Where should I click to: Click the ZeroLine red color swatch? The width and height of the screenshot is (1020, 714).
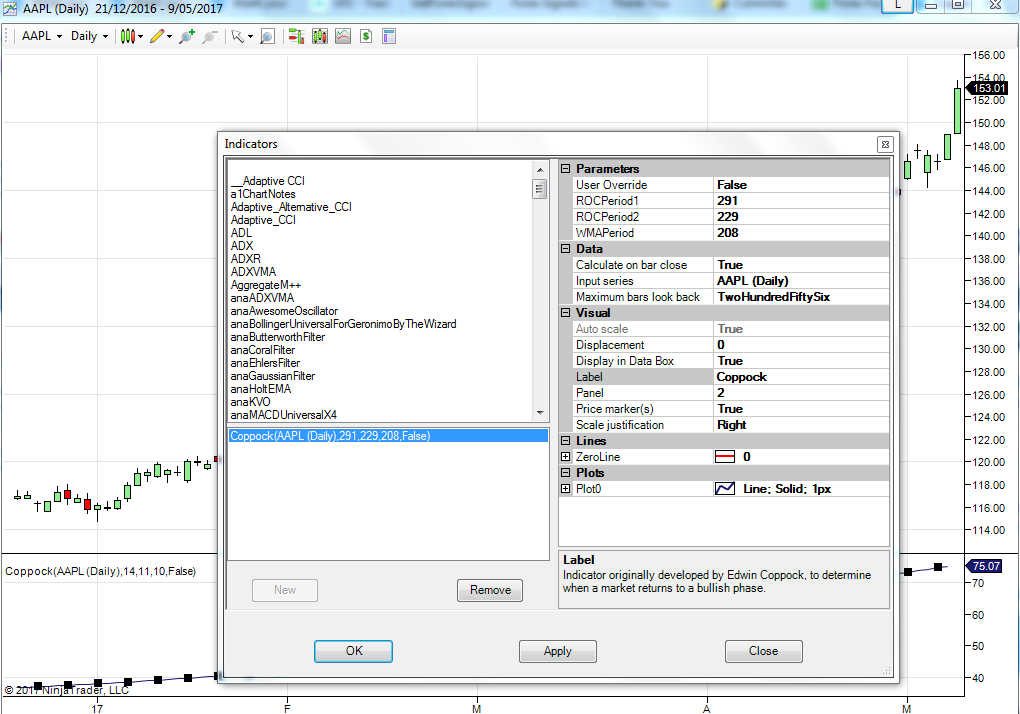pos(725,457)
